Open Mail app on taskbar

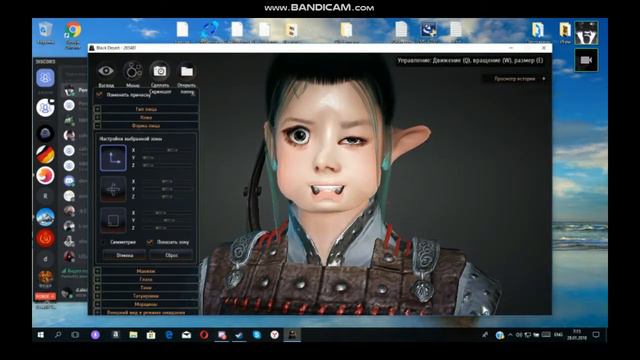[187, 335]
